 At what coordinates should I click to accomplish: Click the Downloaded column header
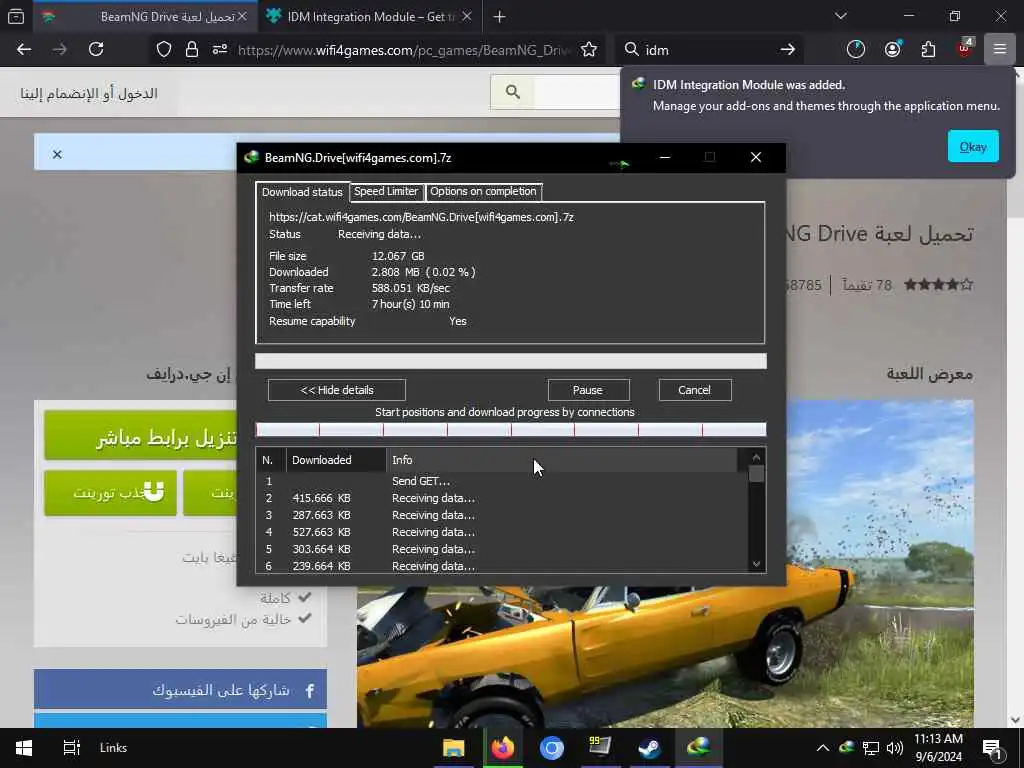[336, 460]
